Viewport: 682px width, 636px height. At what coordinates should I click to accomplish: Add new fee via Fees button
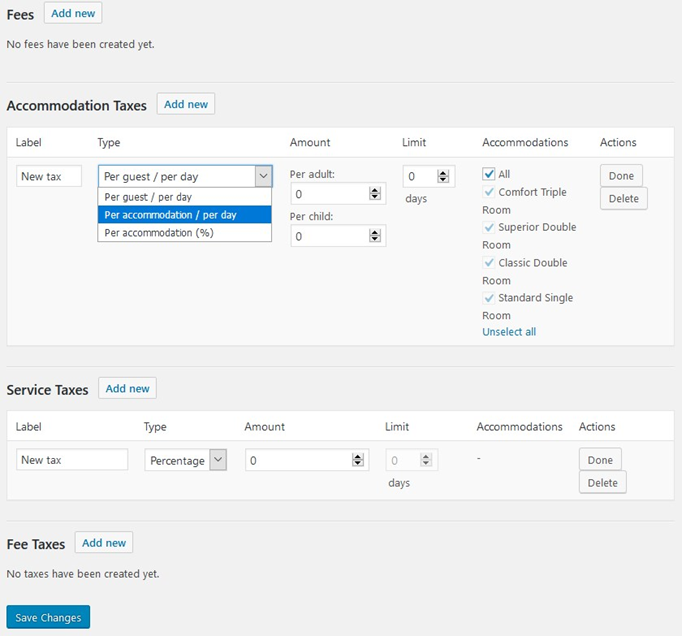[x=73, y=13]
